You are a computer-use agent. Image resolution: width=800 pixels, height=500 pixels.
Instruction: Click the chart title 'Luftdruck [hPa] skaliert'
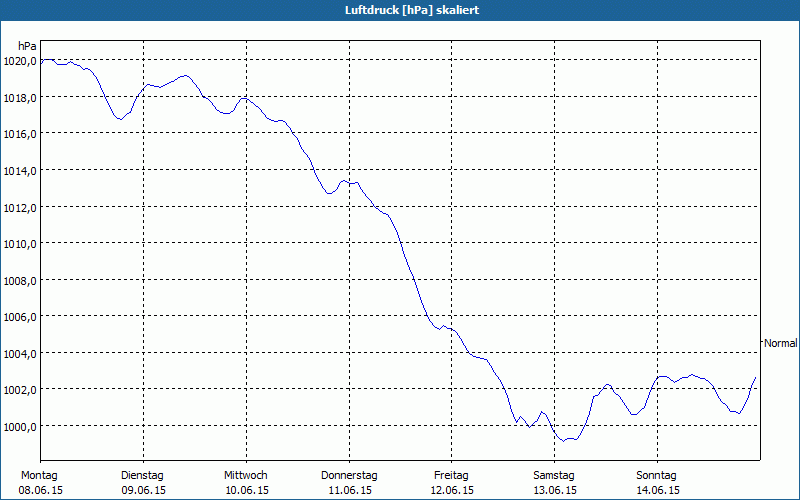412,10
